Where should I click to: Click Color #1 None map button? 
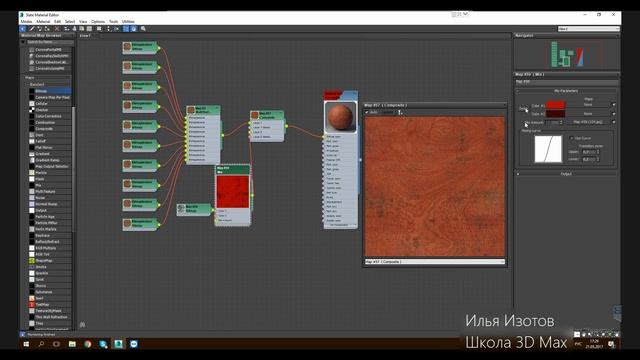coord(588,105)
